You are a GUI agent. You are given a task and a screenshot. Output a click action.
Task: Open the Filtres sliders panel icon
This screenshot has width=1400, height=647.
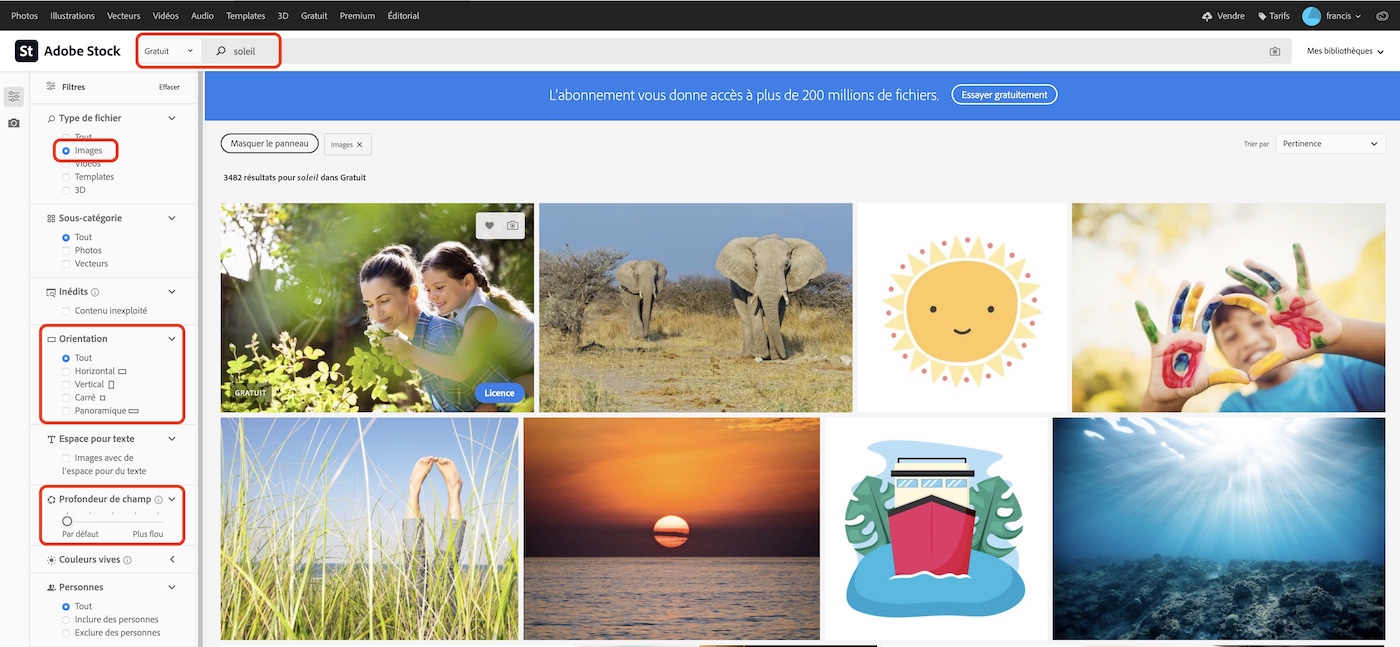13,95
